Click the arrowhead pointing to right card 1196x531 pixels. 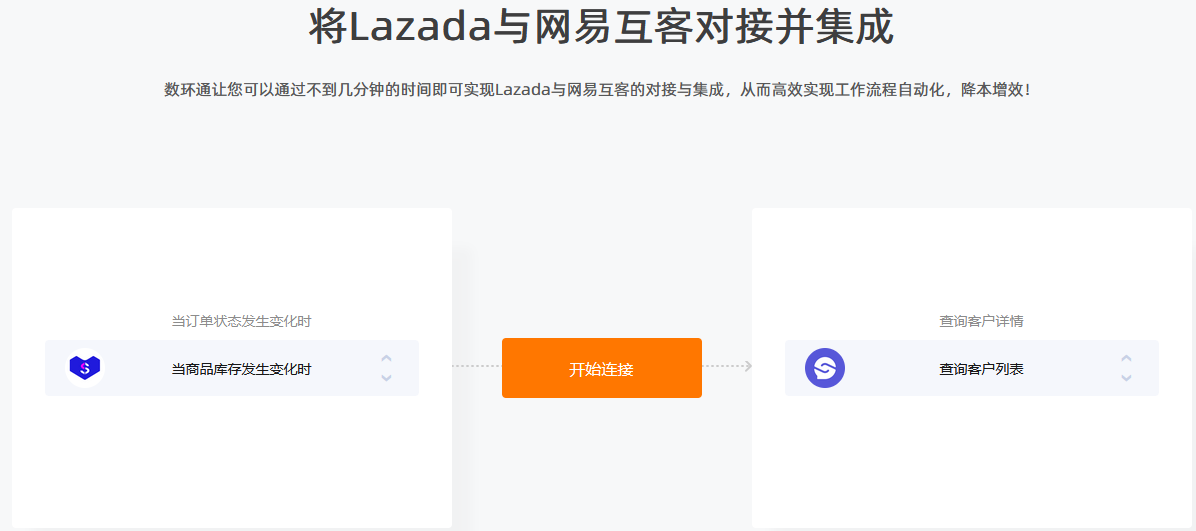(747, 366)
